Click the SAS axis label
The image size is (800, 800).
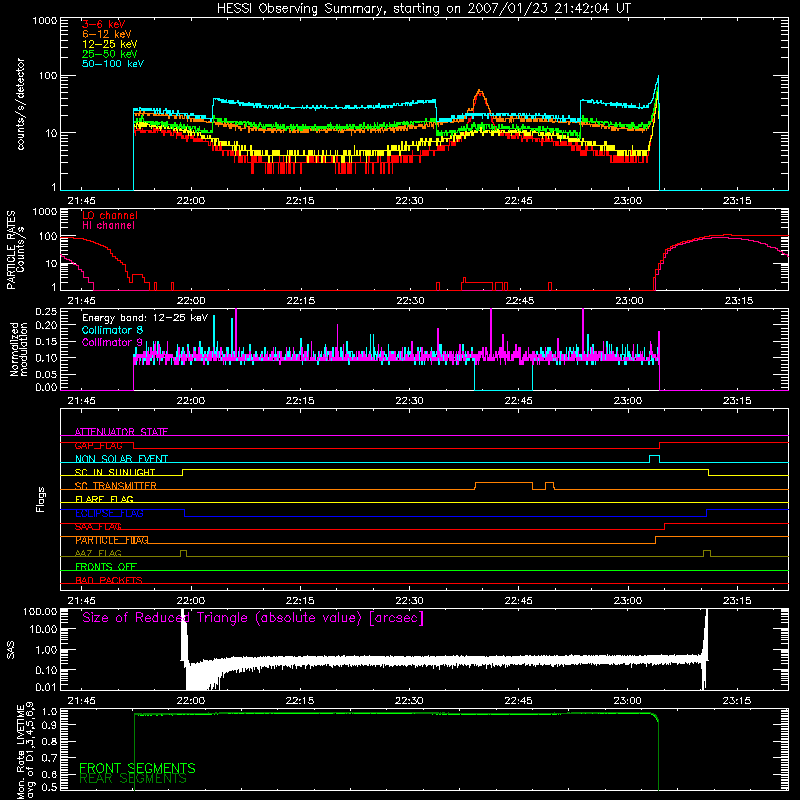[11, 650]
